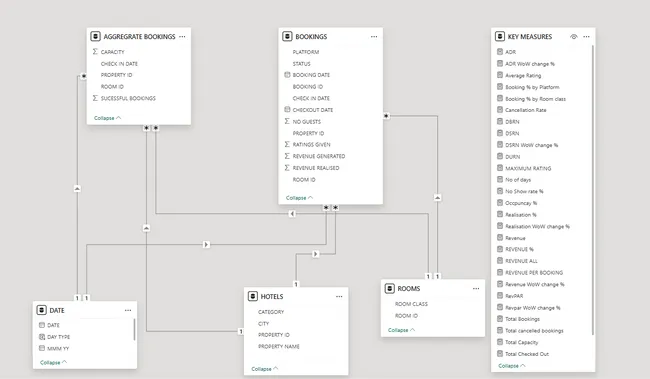
Task: Select the BOOKING DATE field
Action: click(307, 75)
